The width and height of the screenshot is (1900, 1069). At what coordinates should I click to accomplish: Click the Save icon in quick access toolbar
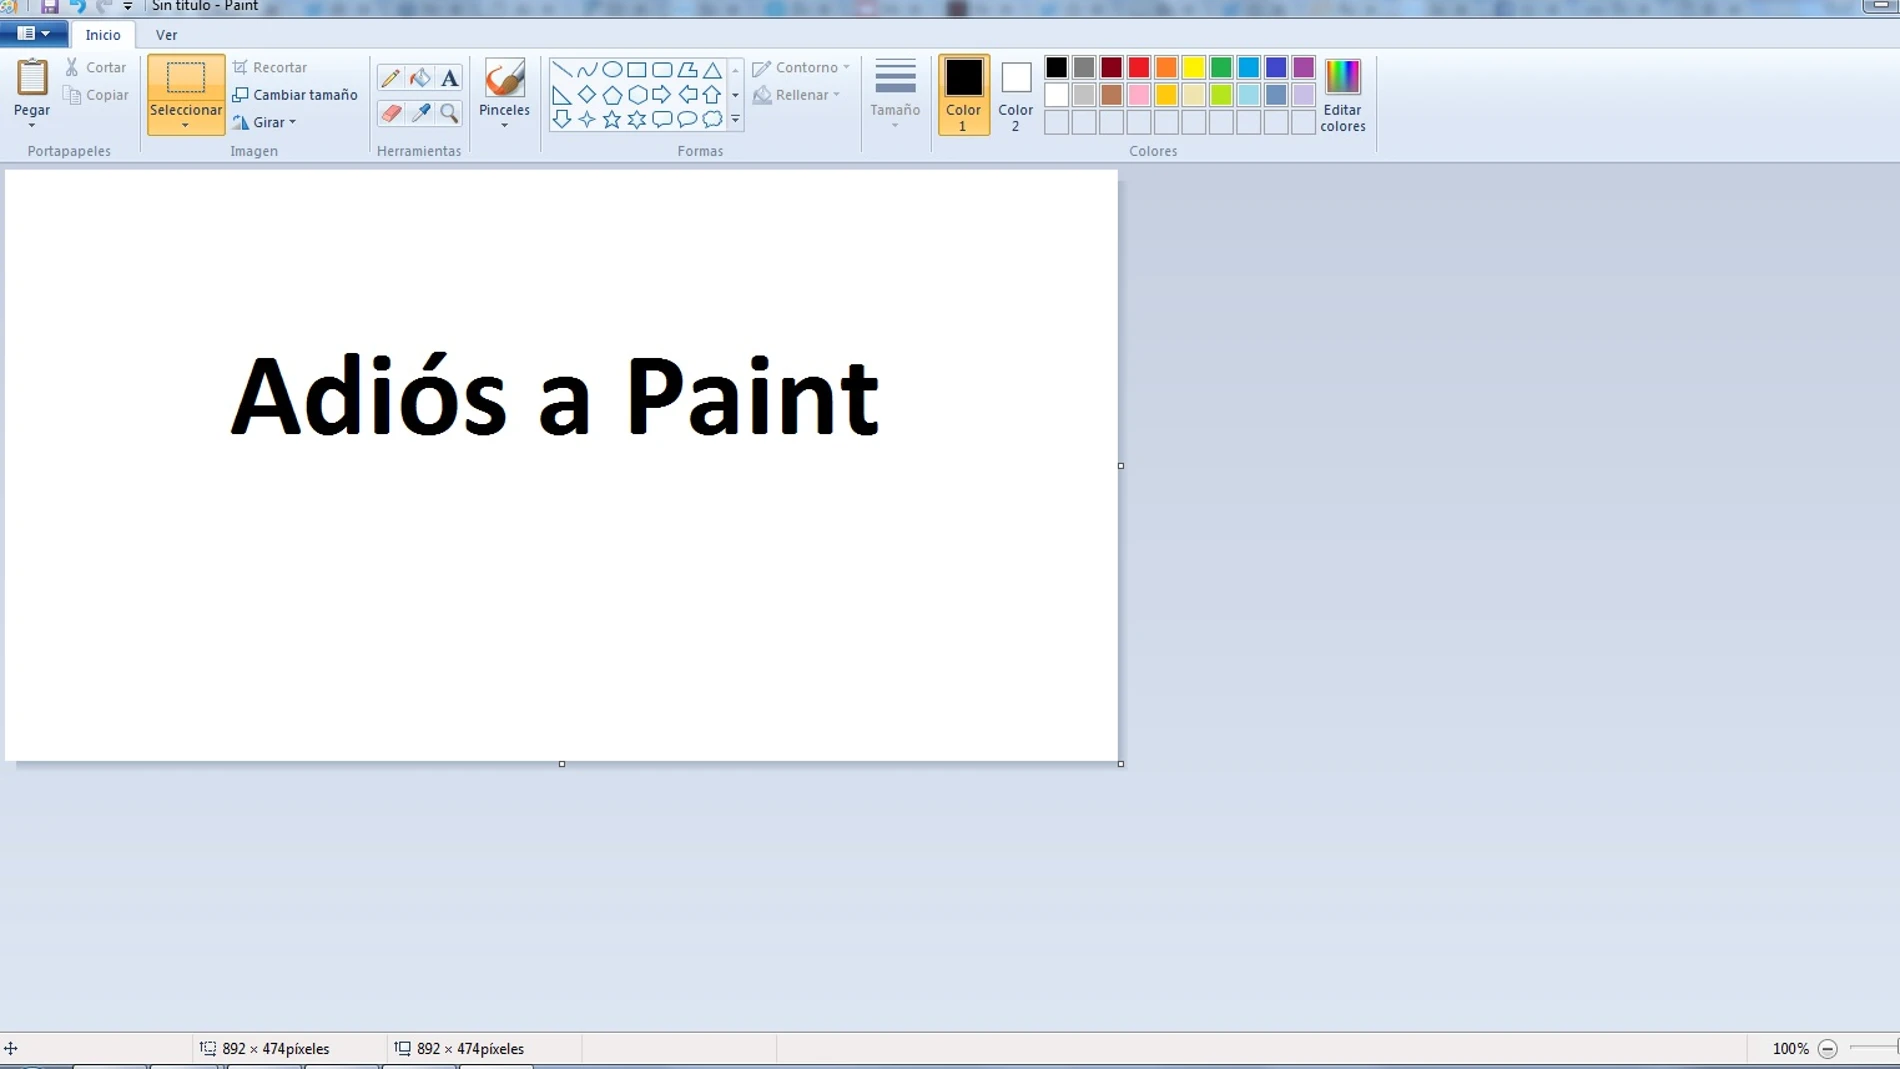click(x=49, y=6)
